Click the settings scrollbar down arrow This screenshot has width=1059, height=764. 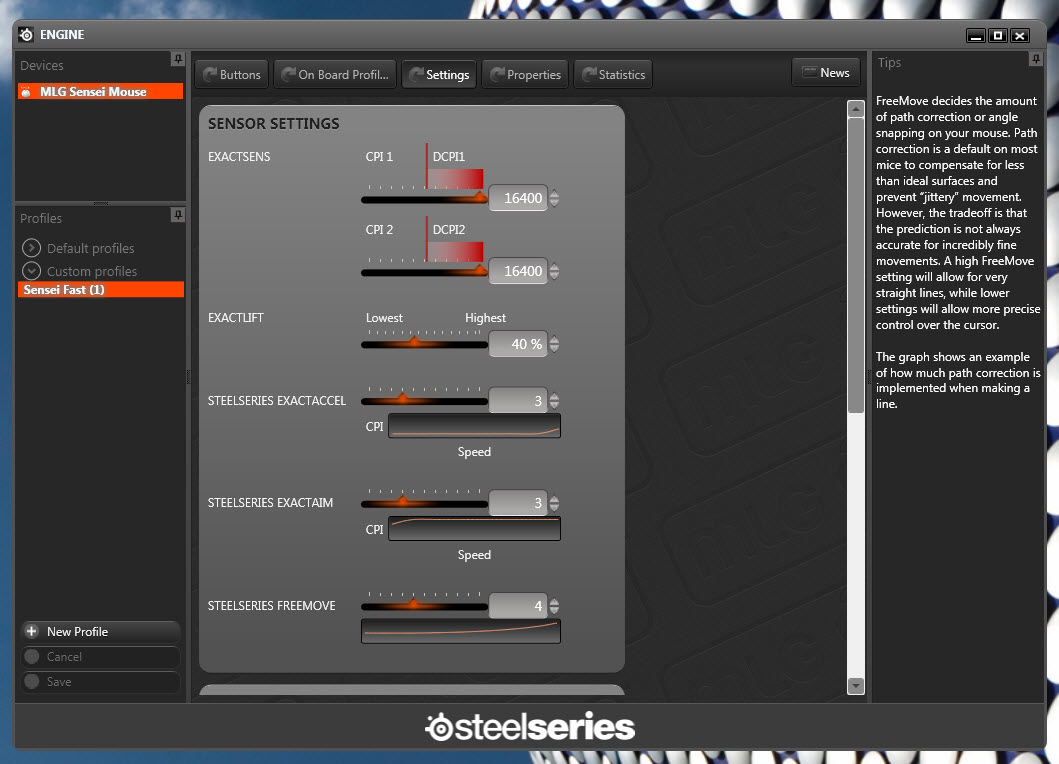tap(856, 686)
